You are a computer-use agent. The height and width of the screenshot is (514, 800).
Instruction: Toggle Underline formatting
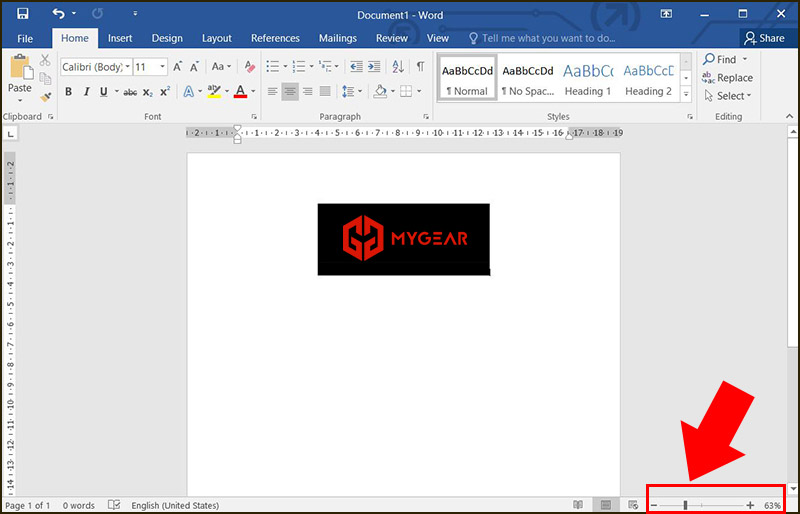pos(104,92)
